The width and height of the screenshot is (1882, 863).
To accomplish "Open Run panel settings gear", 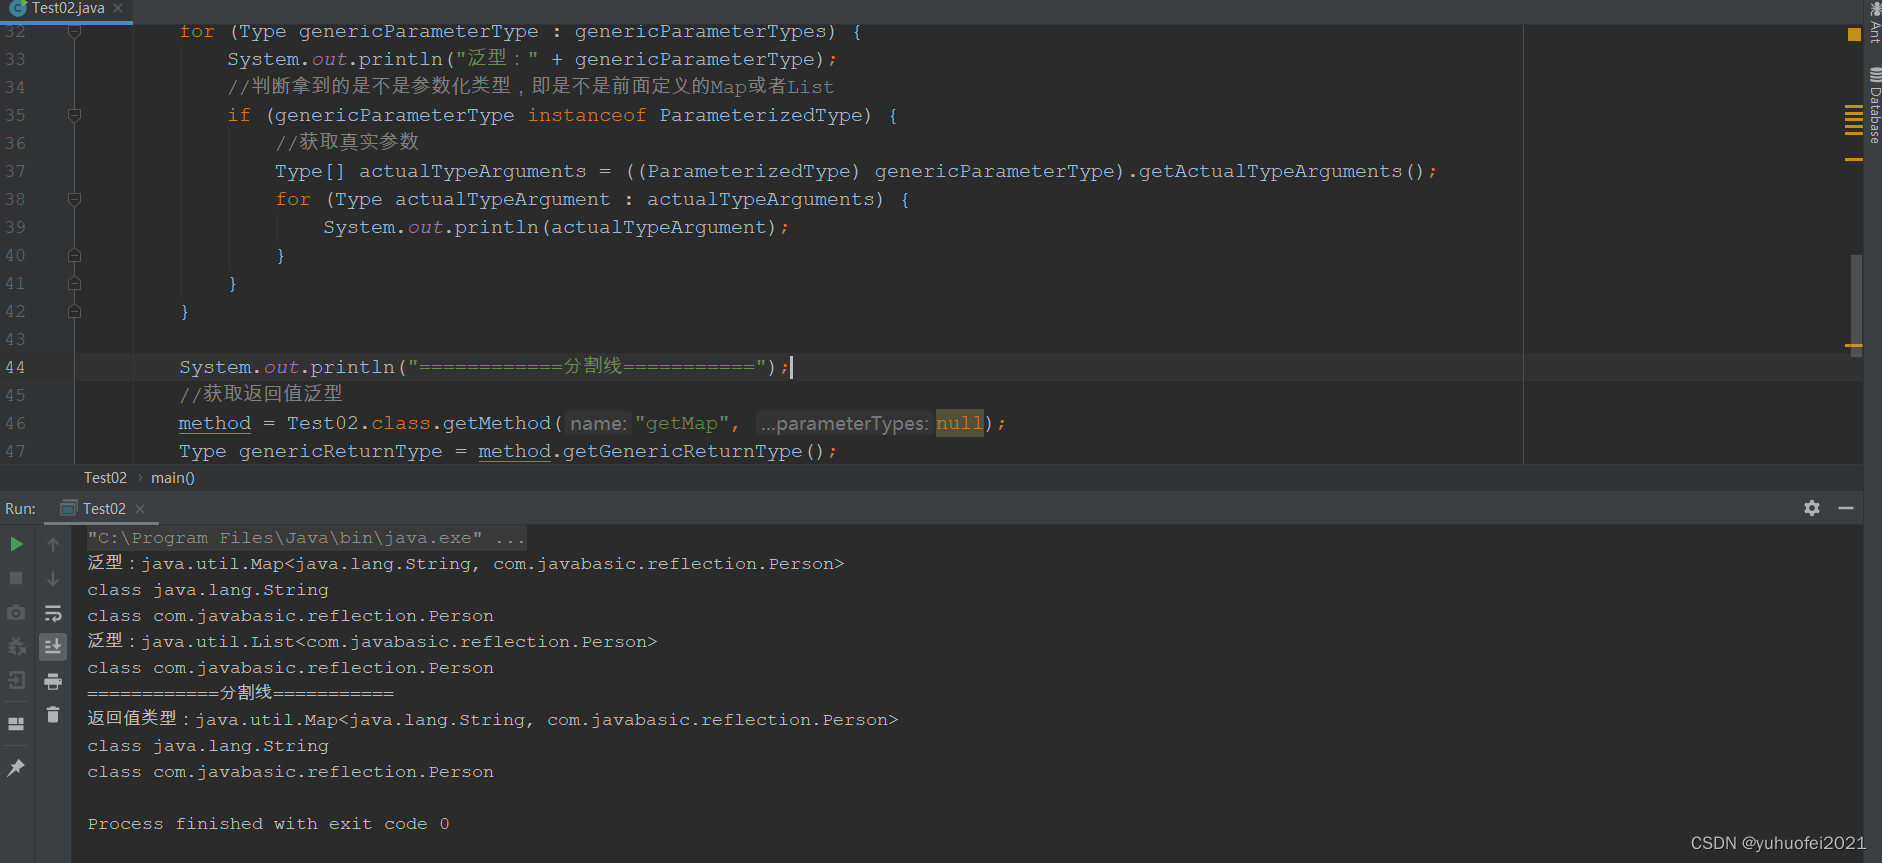I will (1812, 508).
